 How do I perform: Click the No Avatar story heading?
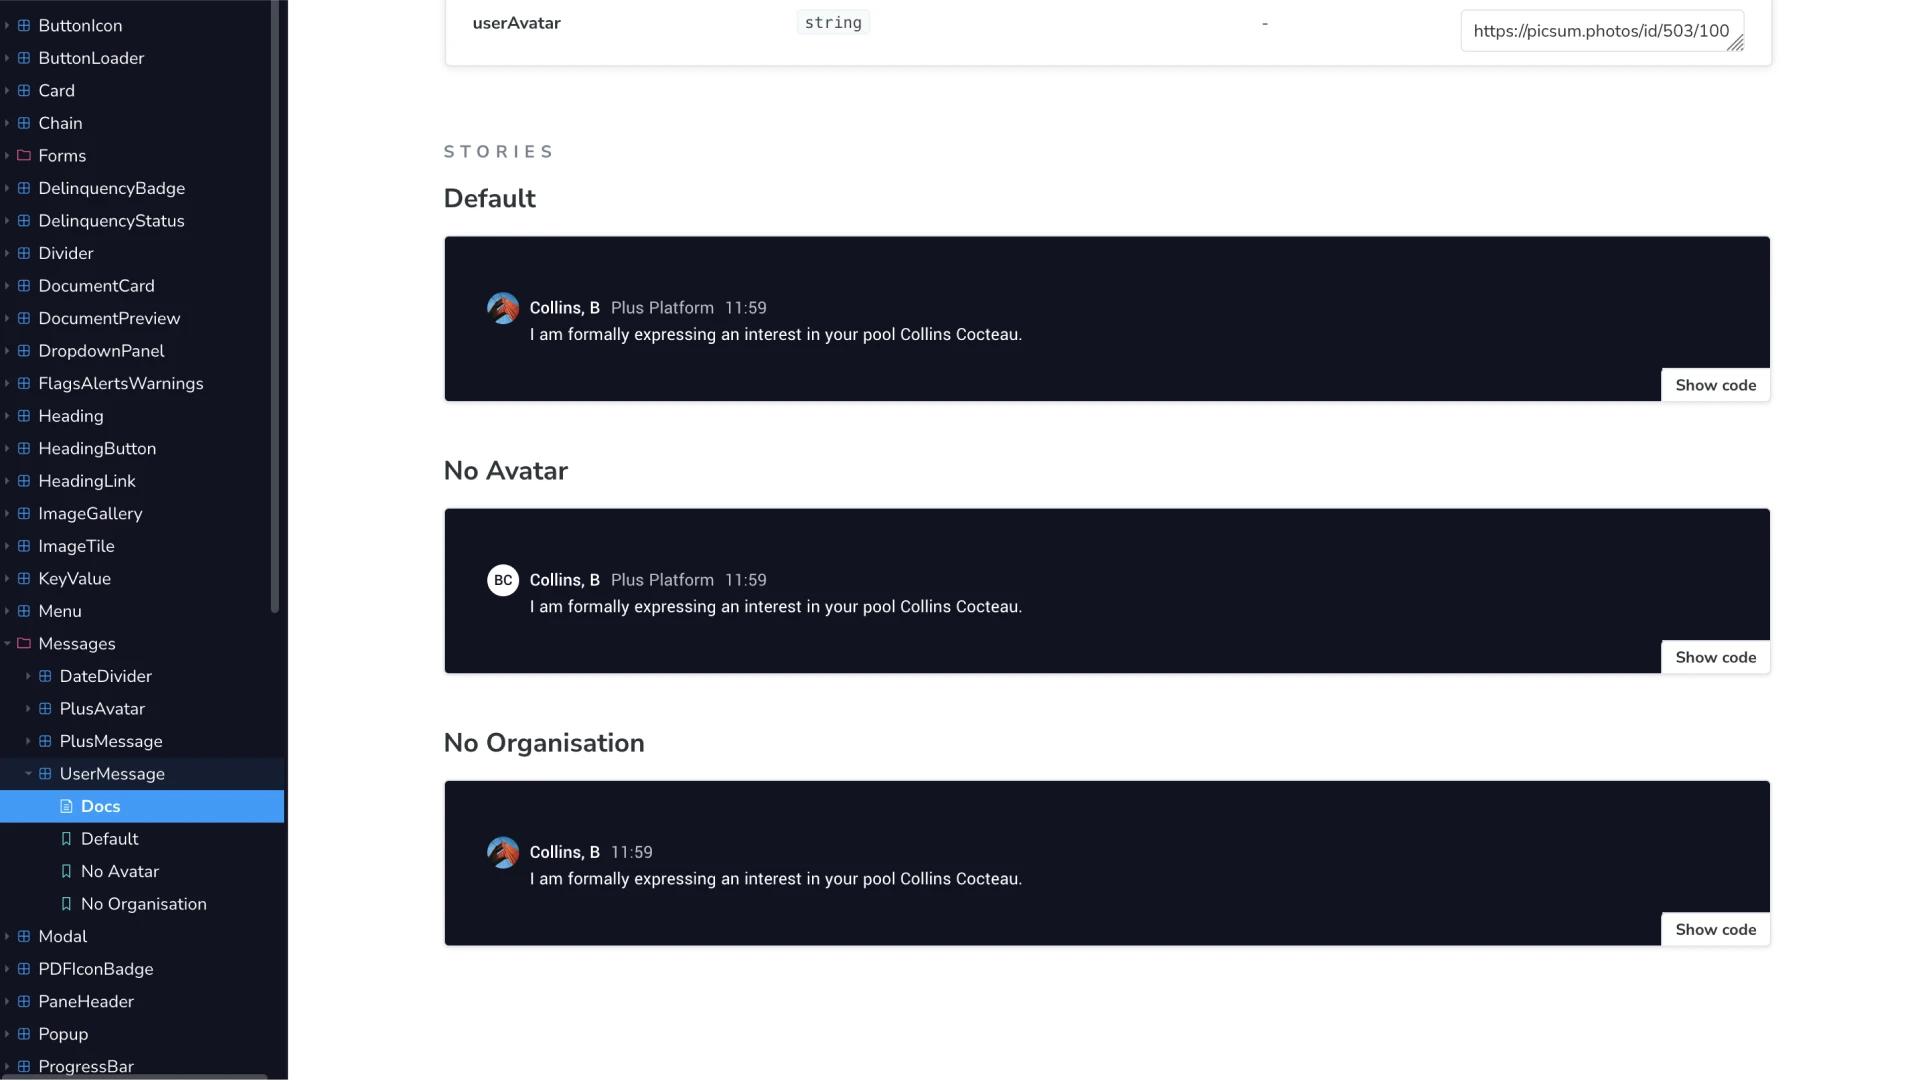[x=506, y=471]
